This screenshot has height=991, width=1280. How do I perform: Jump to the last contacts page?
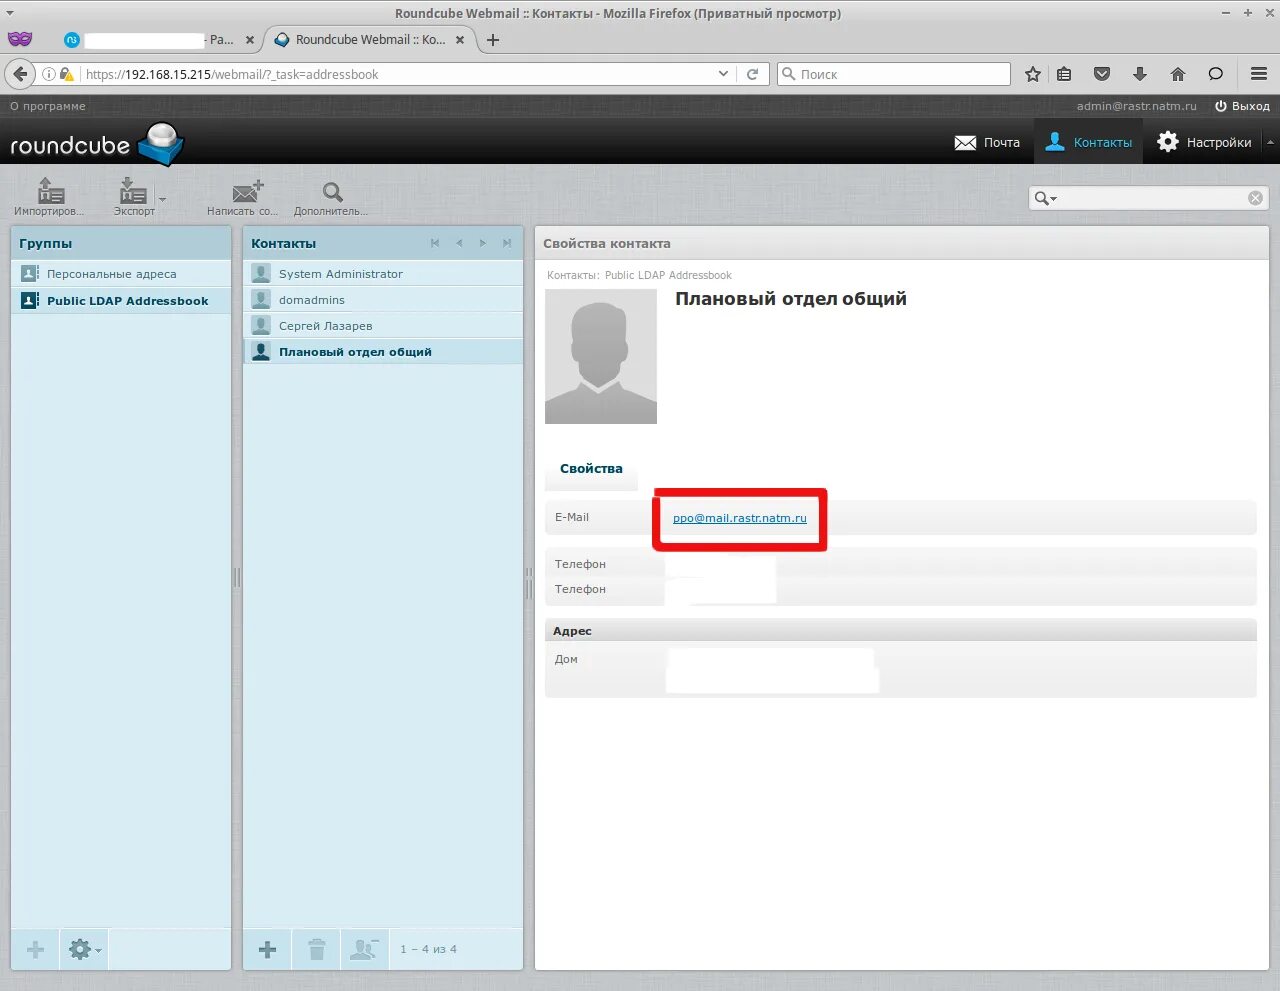click(x=507, y=243)
